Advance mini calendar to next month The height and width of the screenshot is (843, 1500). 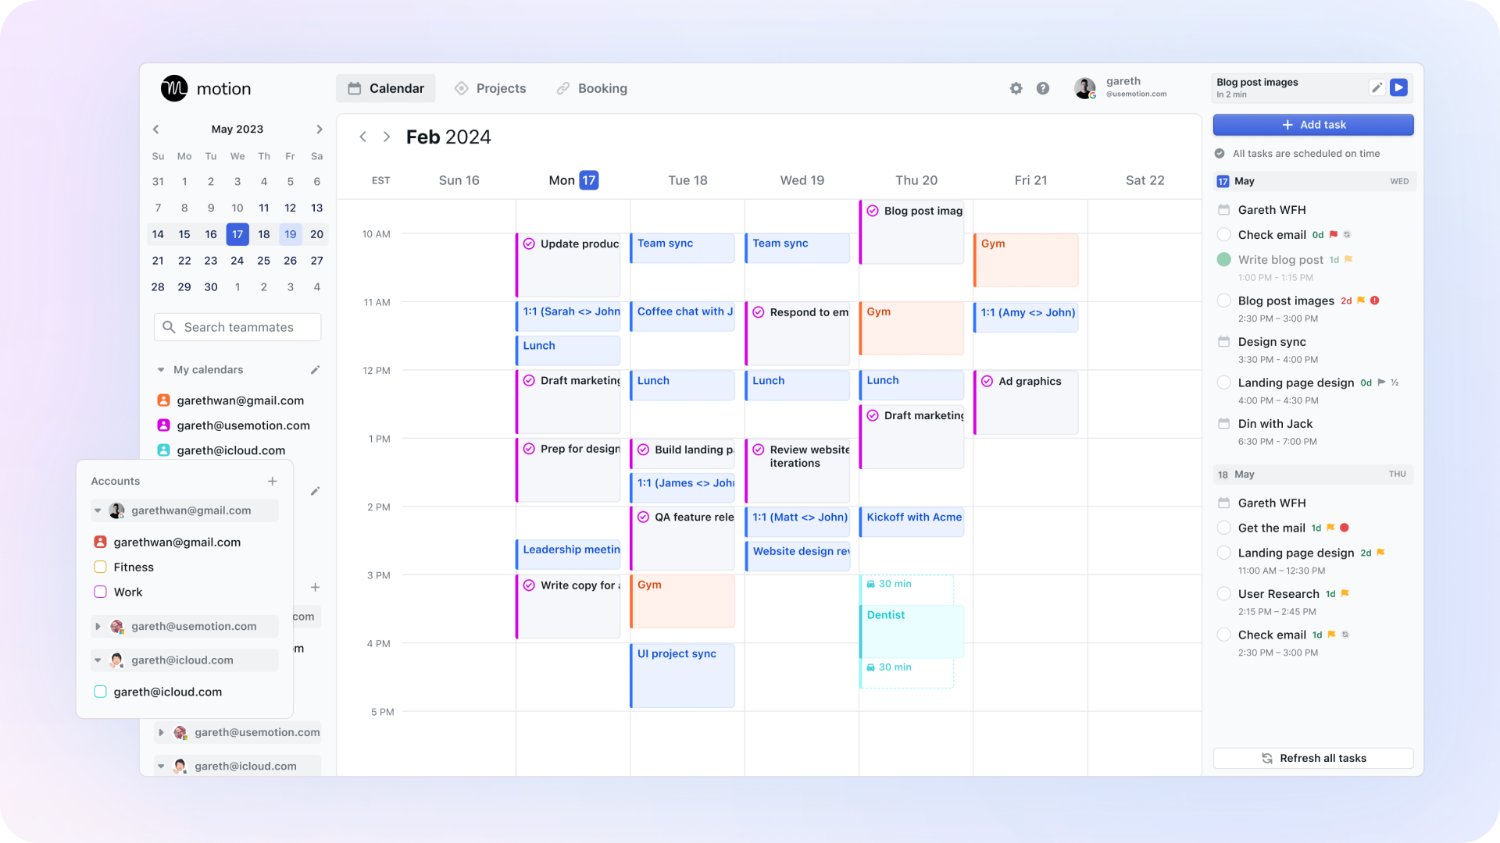pos(319,129)
